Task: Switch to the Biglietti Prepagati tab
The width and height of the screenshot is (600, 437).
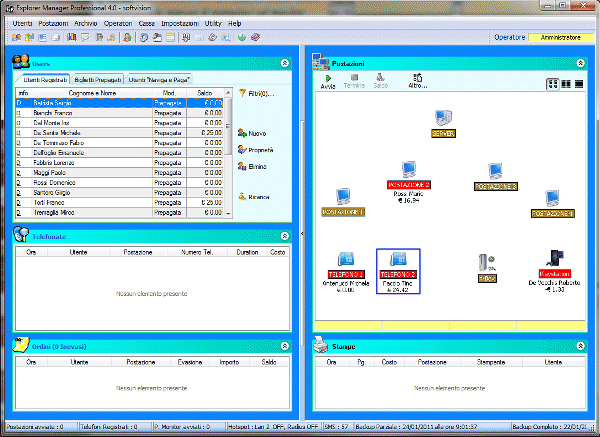Action: 98,80
